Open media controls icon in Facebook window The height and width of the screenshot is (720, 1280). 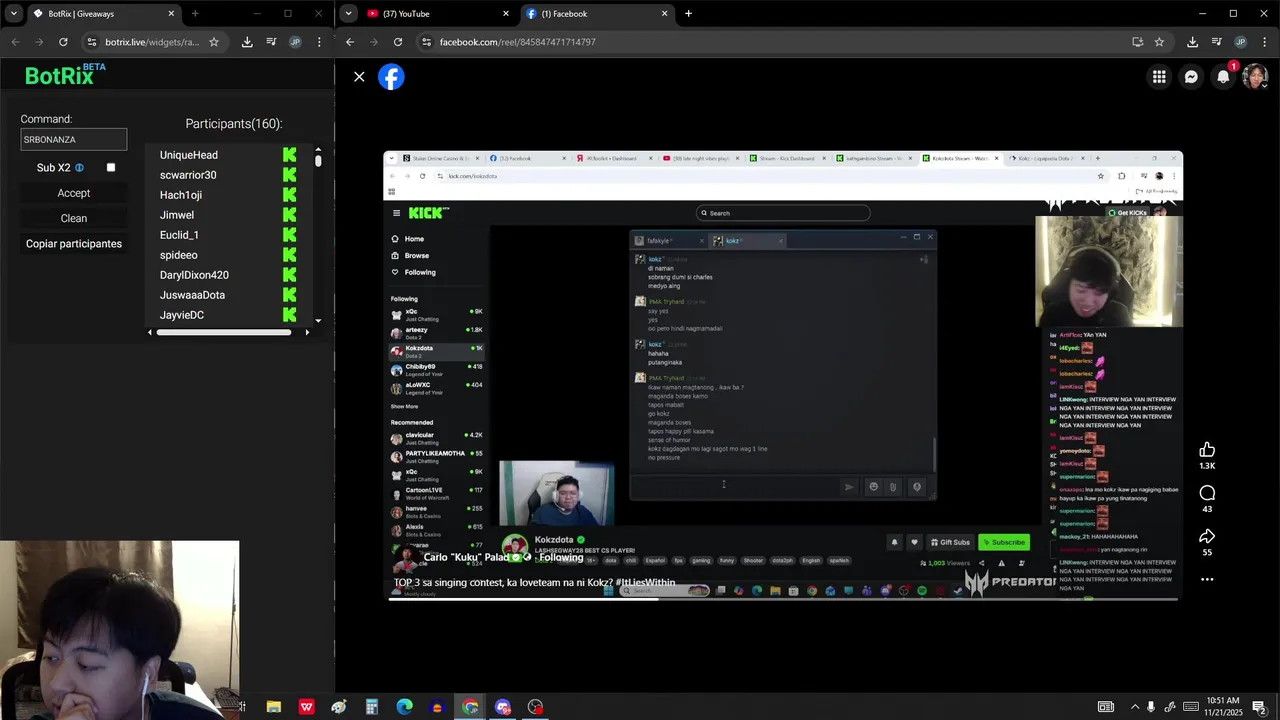pos(1216,42)
